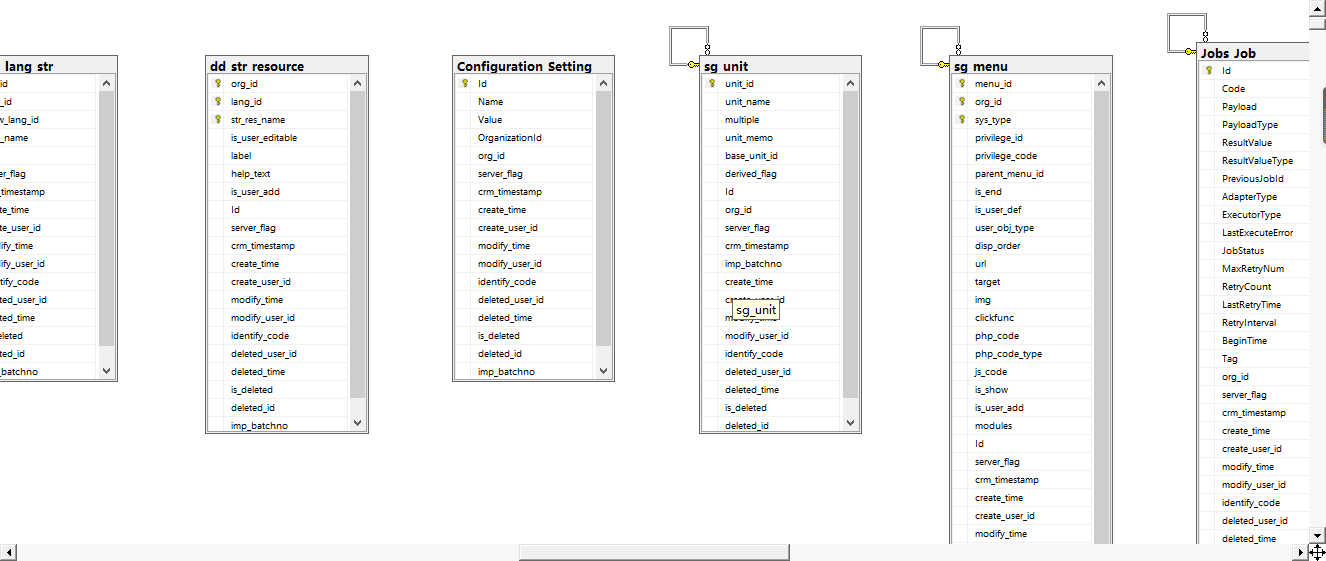The image size is (1326, 561).
Task: Select the imp_batchno column in Configuration Setting
Action: tap(525, 372)
